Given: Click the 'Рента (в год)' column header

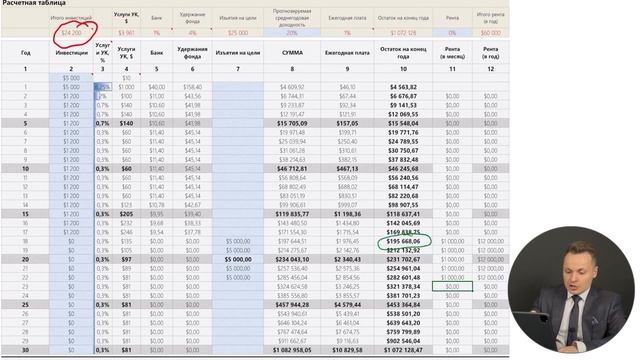Looking at the screenshot, I should (x=491, y=53).
